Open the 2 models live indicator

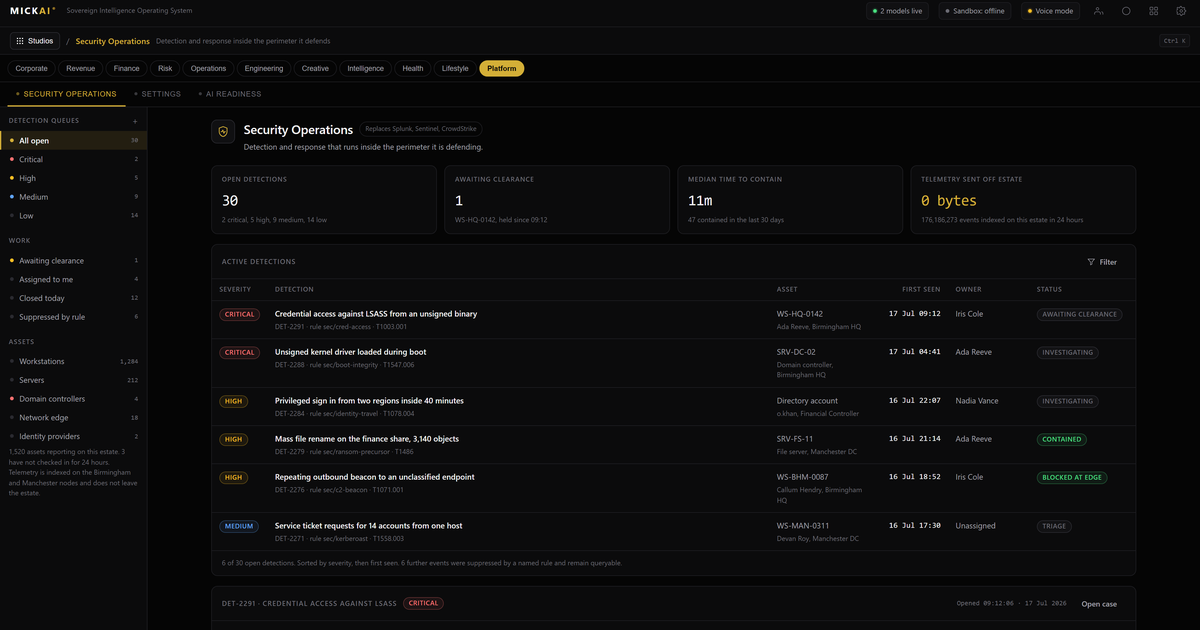pos(898,11)
